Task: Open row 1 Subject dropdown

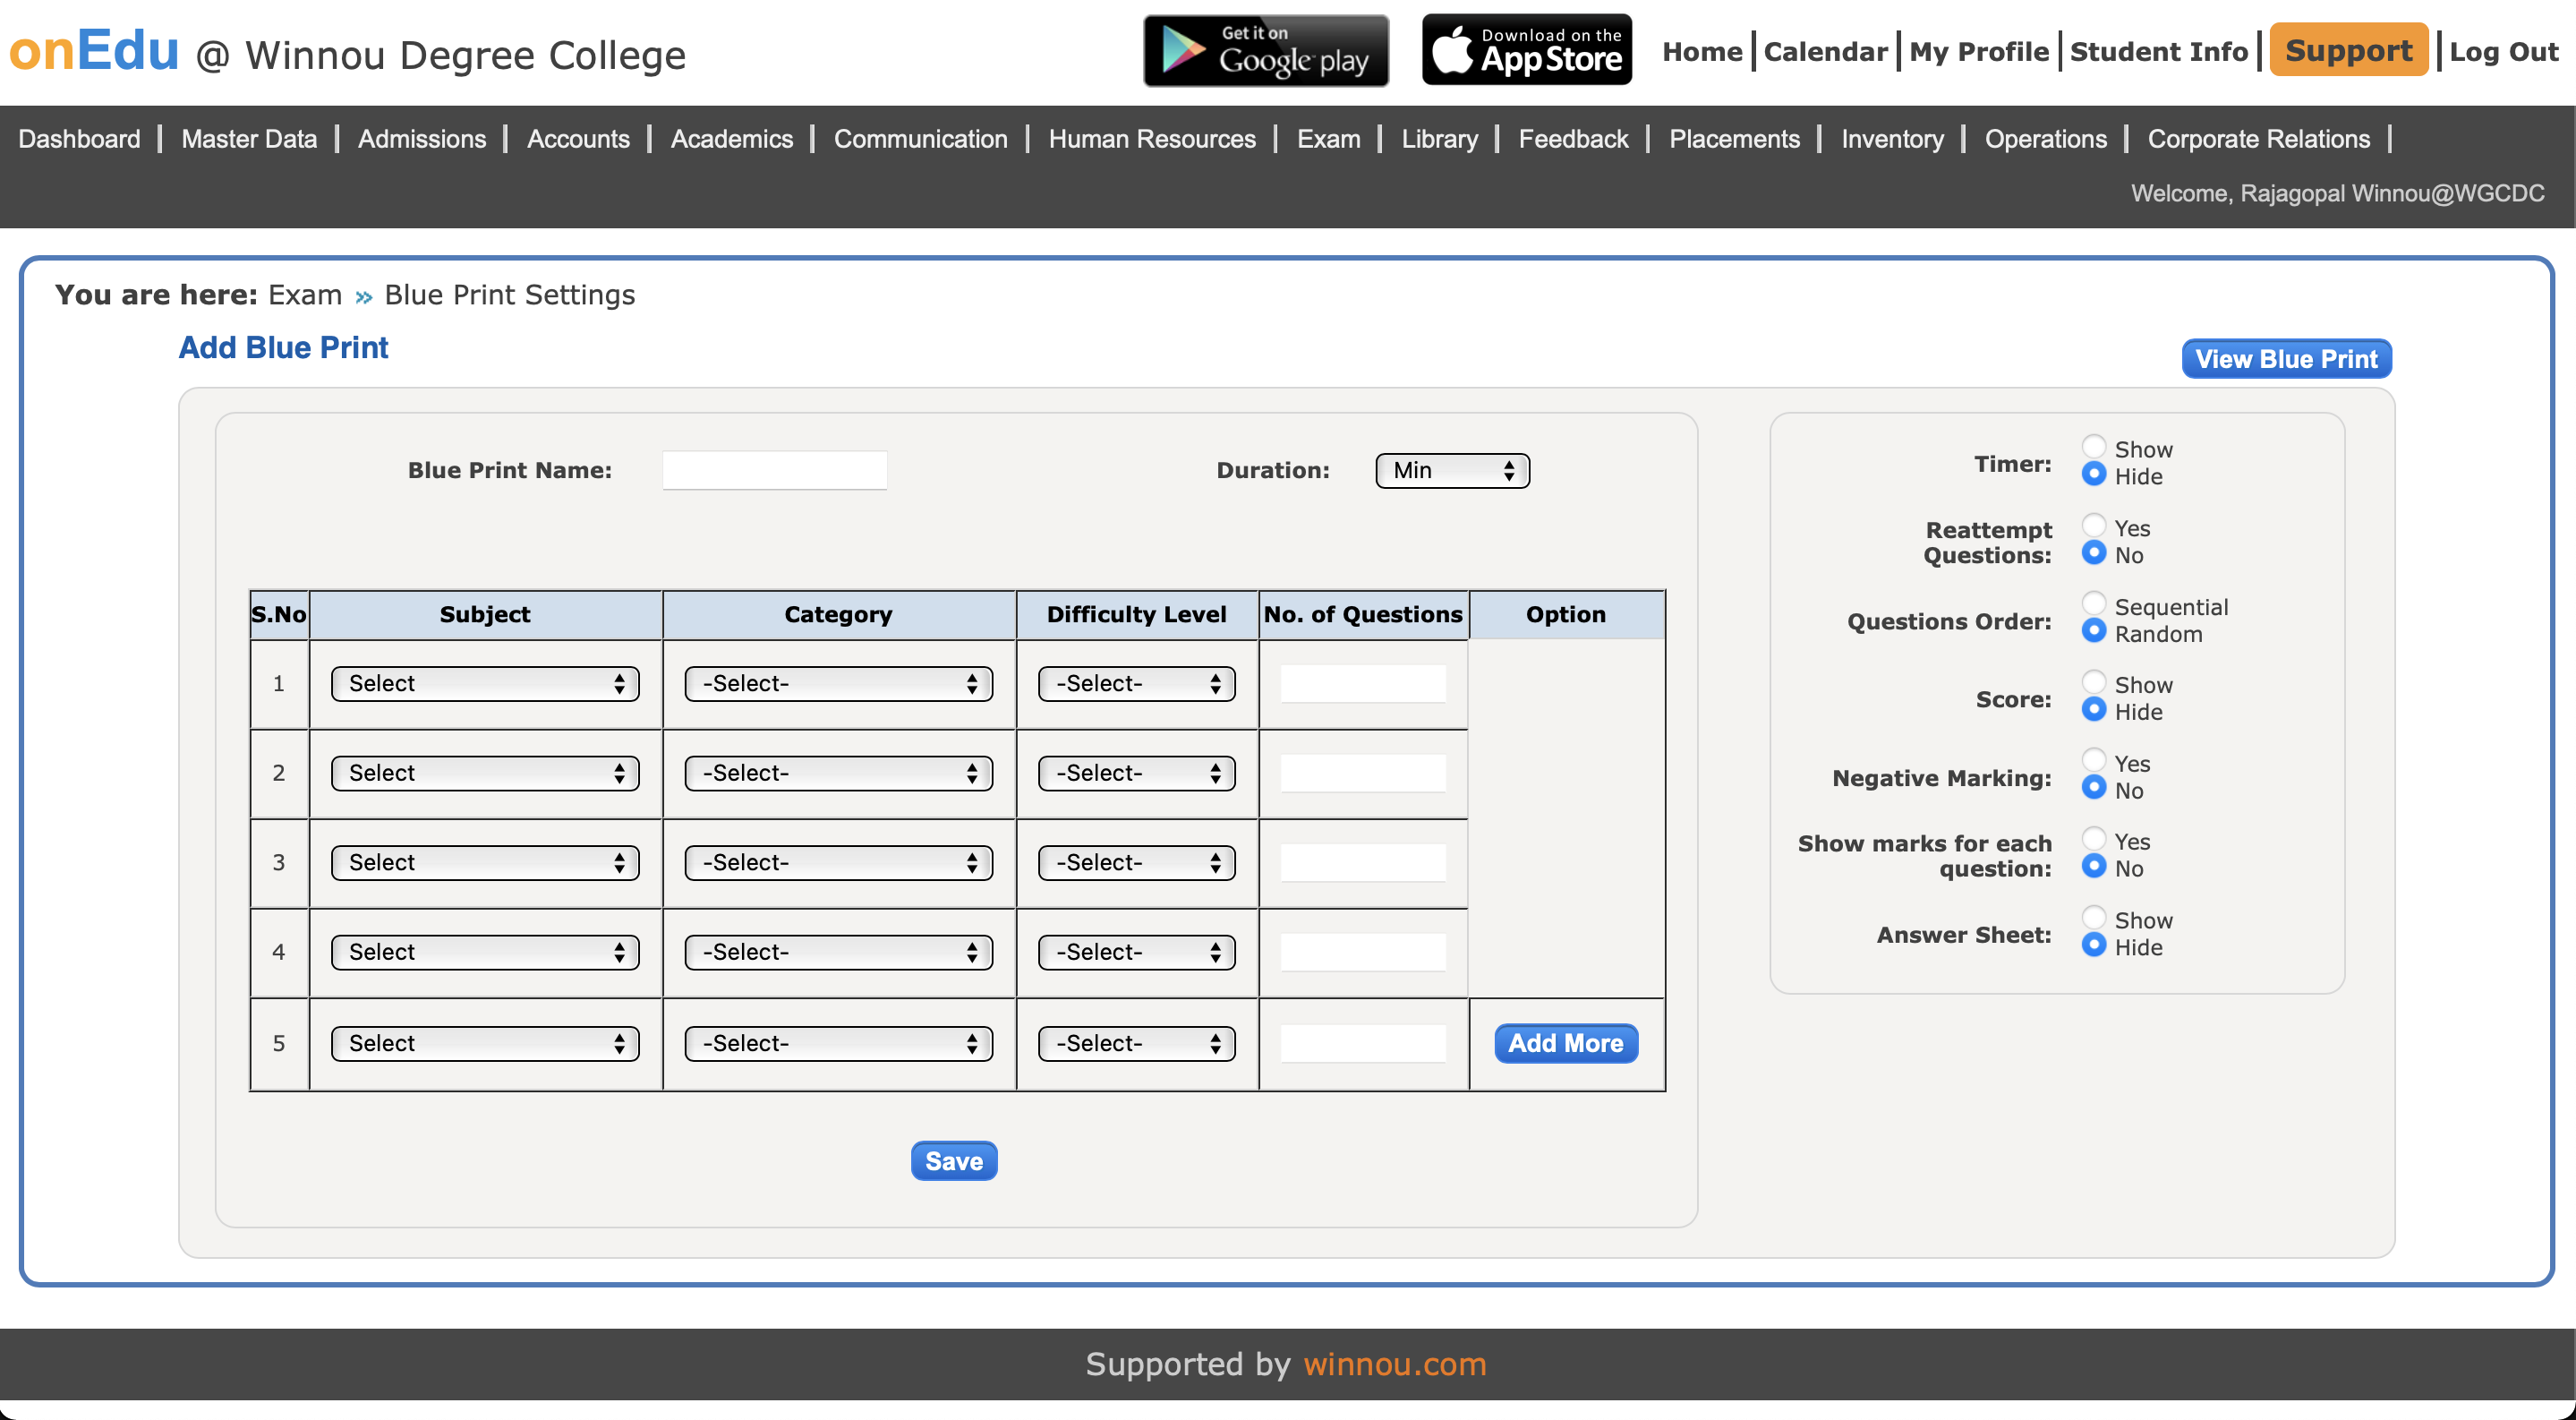Action: point(485,684)
